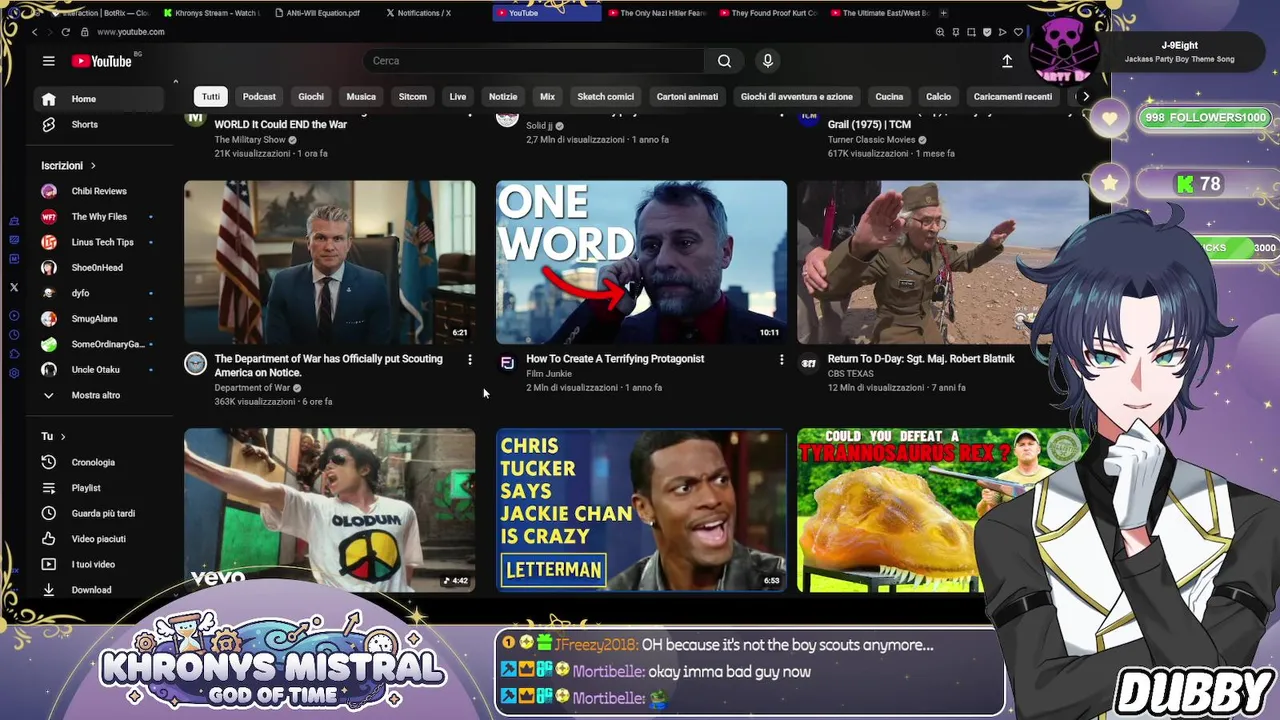Image resolution: width=1280 pixels, height=720 pixels.
Task: Open ONE WORD Terrifying Protagonist thumbnail
Action: point(641,262)
